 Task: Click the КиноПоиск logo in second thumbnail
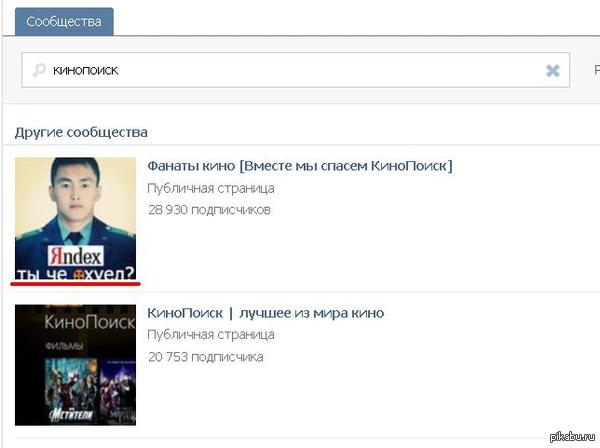74,323
